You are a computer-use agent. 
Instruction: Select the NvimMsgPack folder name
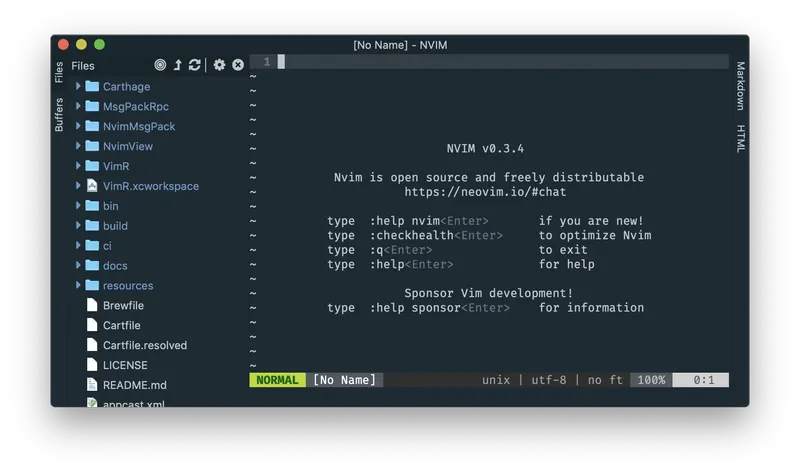pos(139,127)
